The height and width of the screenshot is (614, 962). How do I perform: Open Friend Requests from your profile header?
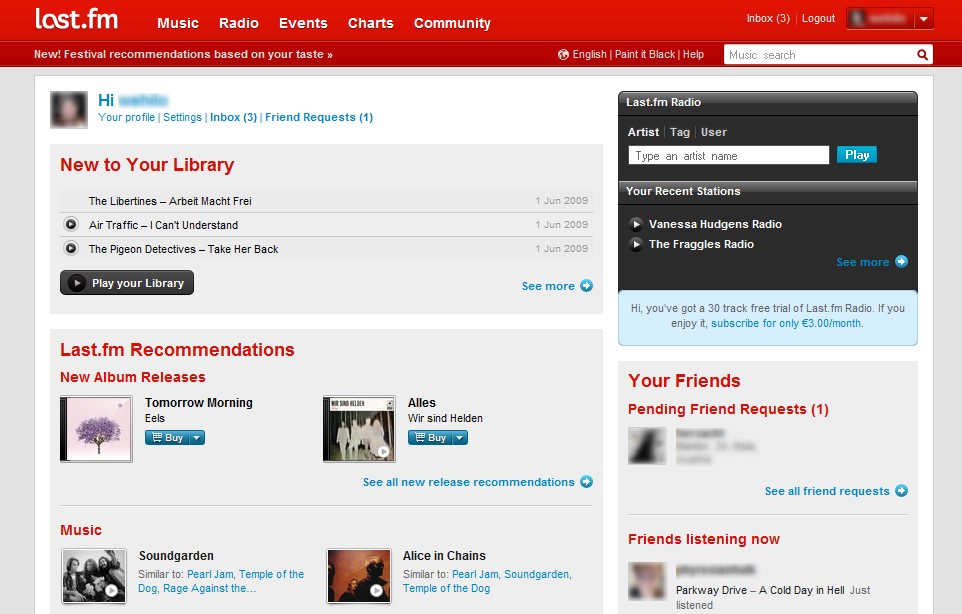click(x=317, y=117)
